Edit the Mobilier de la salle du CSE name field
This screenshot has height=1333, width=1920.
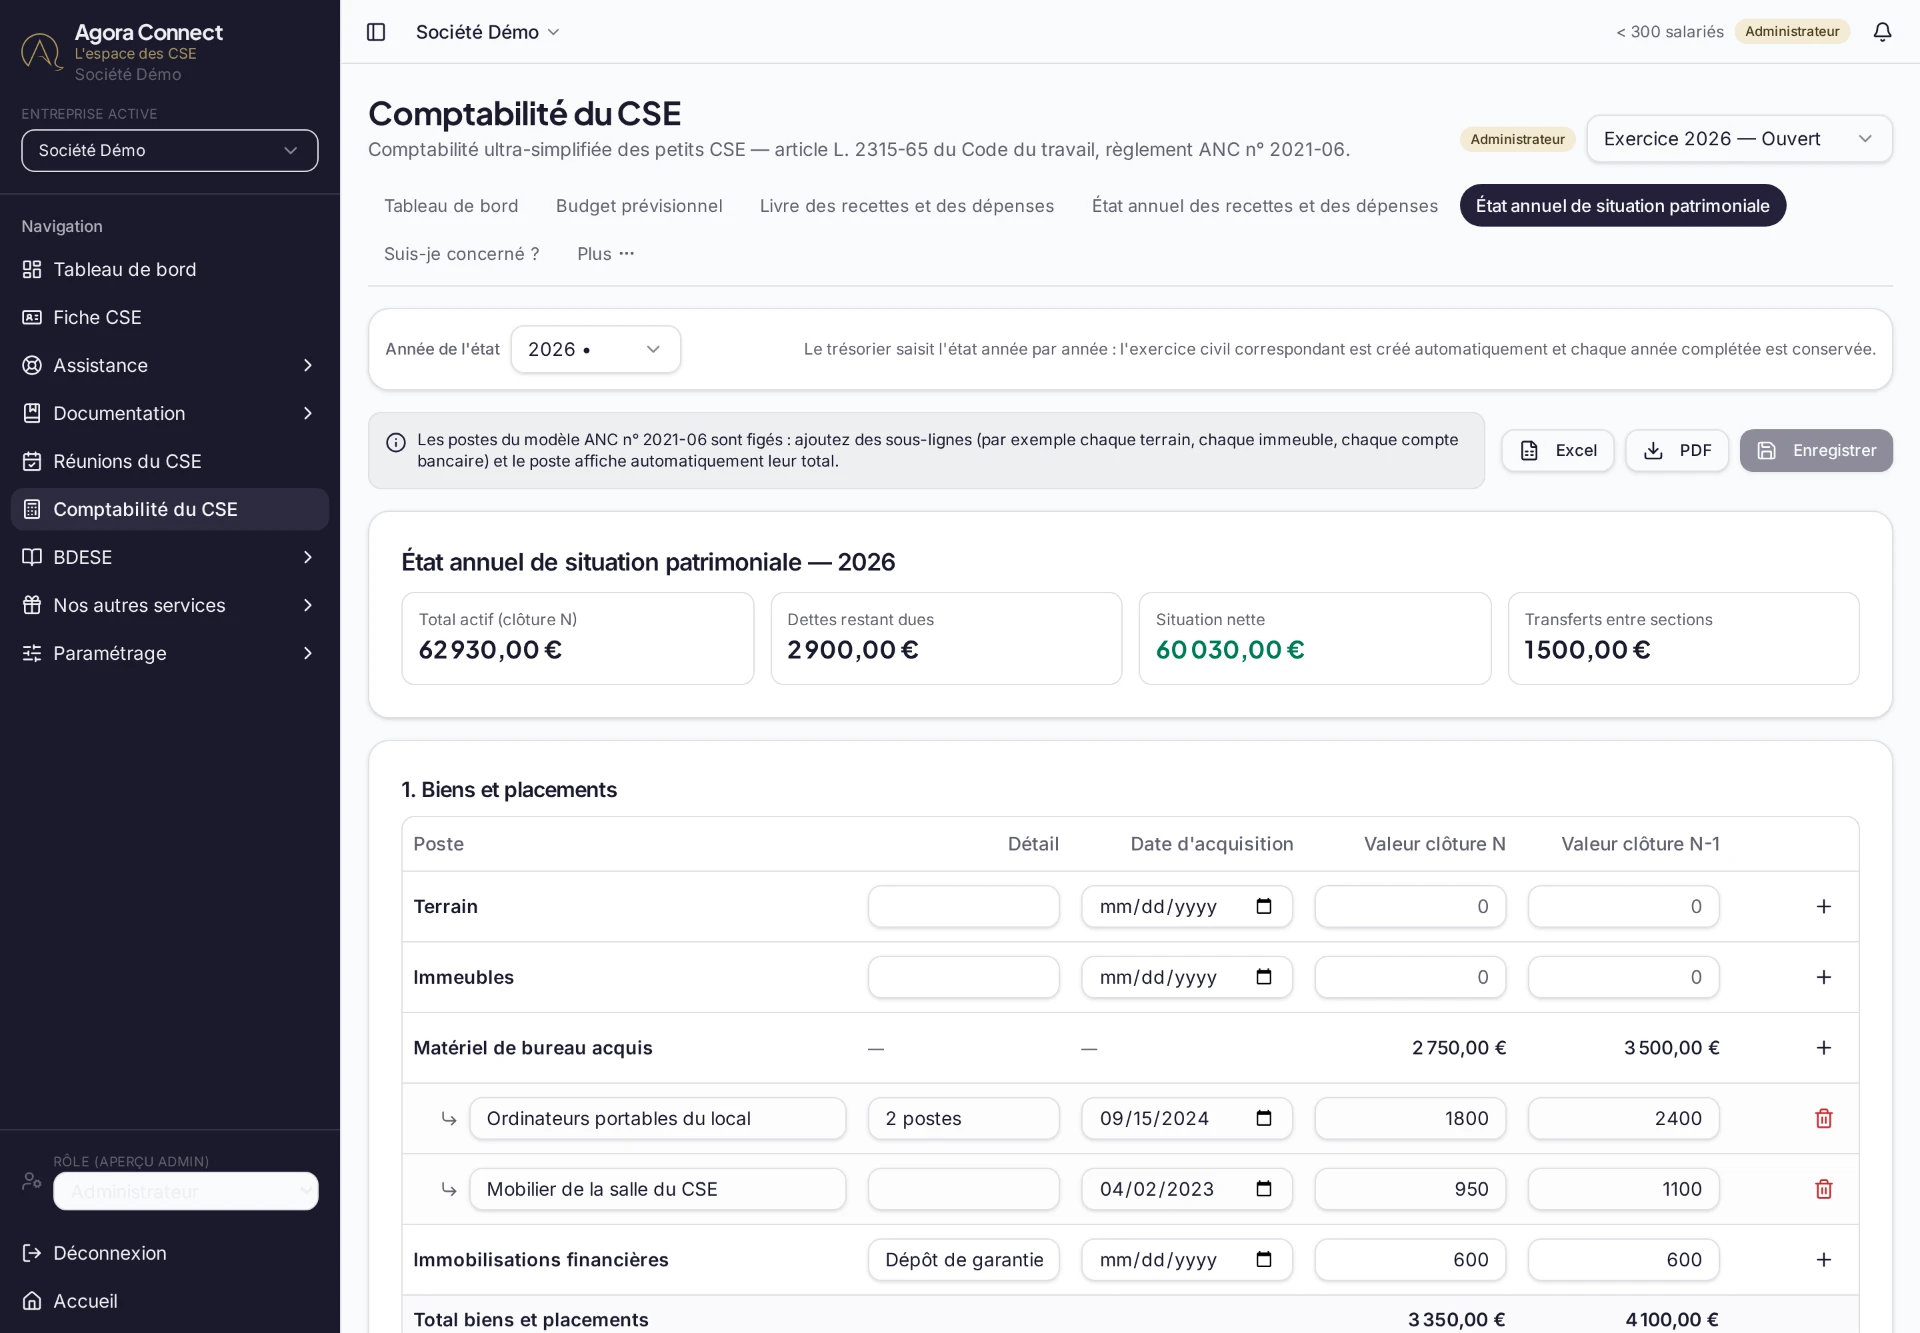(658, 1189)
